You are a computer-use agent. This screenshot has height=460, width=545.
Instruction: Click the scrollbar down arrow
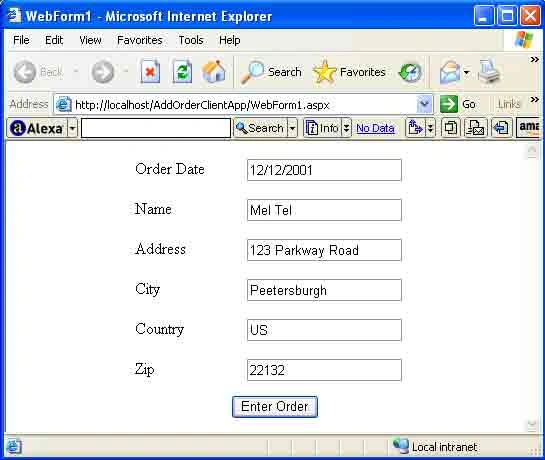(x=532, y=425)
